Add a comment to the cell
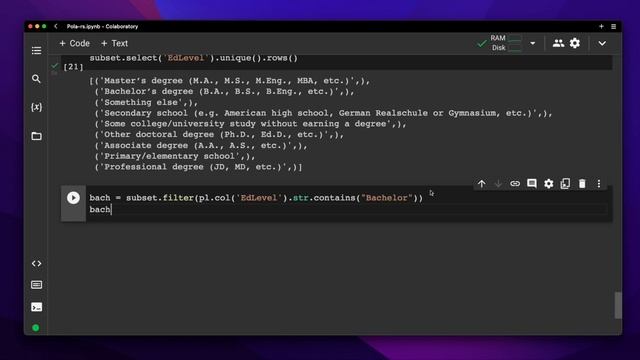The height and width of the screenshot is (360, 640). pos(532,184)
